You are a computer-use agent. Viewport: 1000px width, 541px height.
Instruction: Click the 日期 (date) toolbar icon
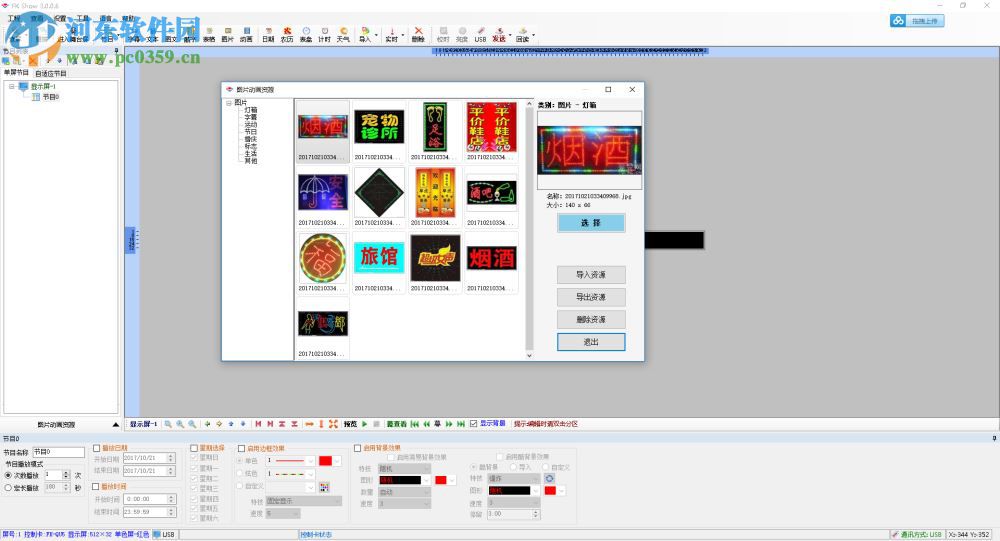point(268,34)
